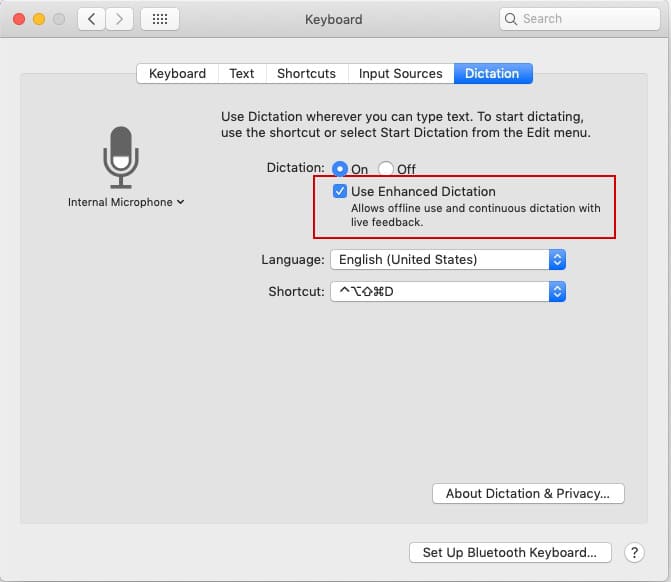Click the back navigation arrow

(91, 19)
